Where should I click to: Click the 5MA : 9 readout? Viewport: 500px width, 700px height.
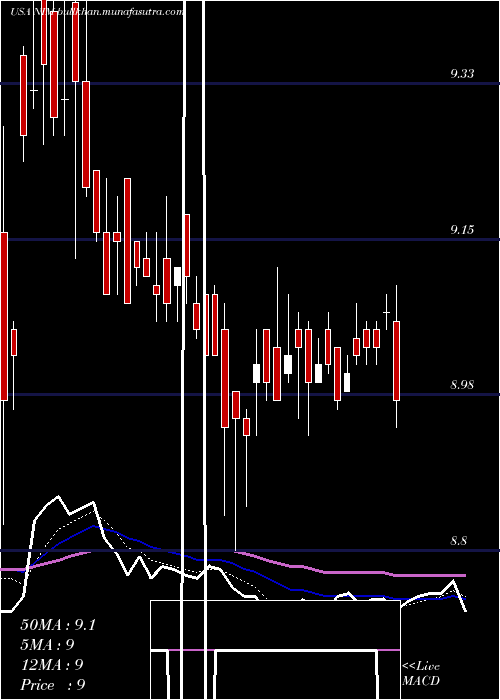(x=47, y=645)
